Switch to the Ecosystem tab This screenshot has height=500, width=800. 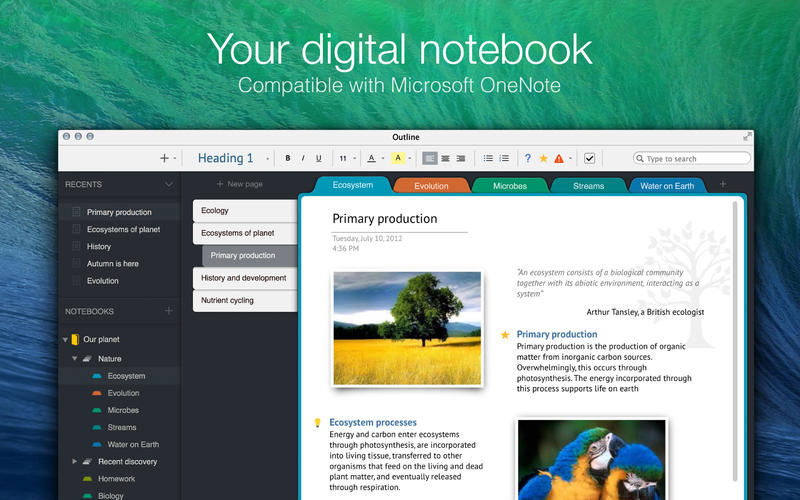click(x=353, y=185)
